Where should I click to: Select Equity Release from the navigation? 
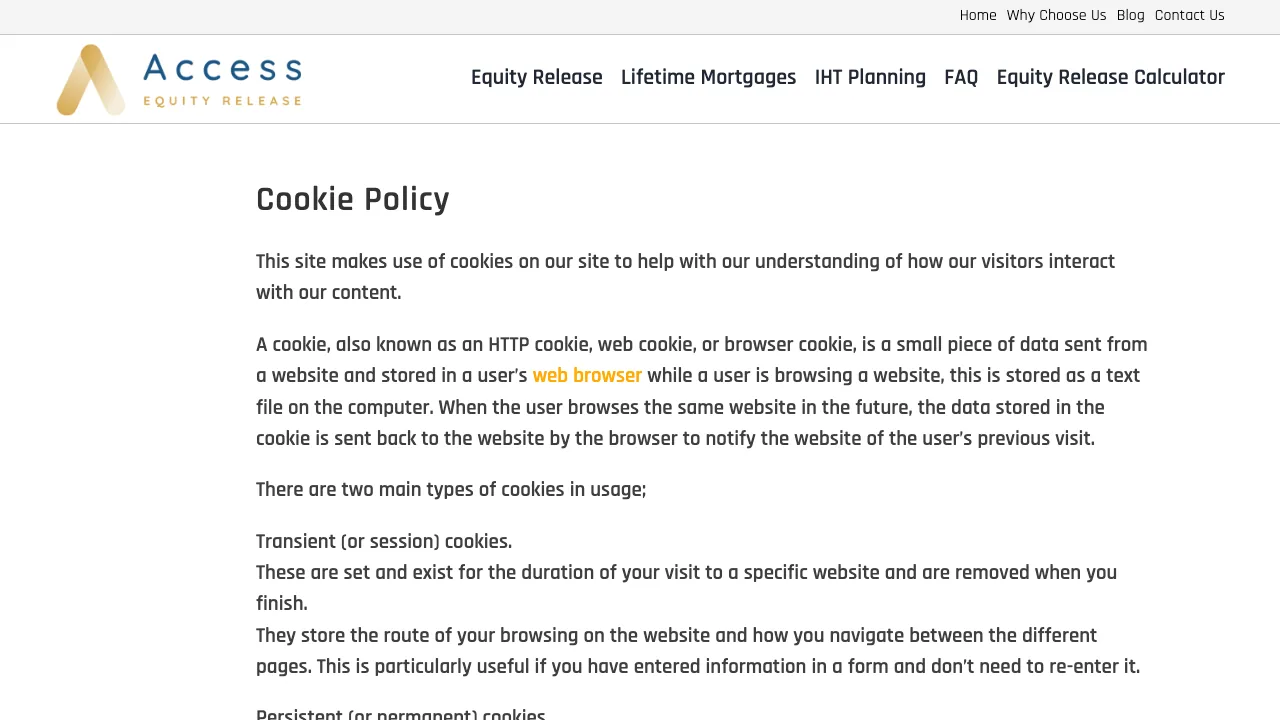click(x=536, y=77)
